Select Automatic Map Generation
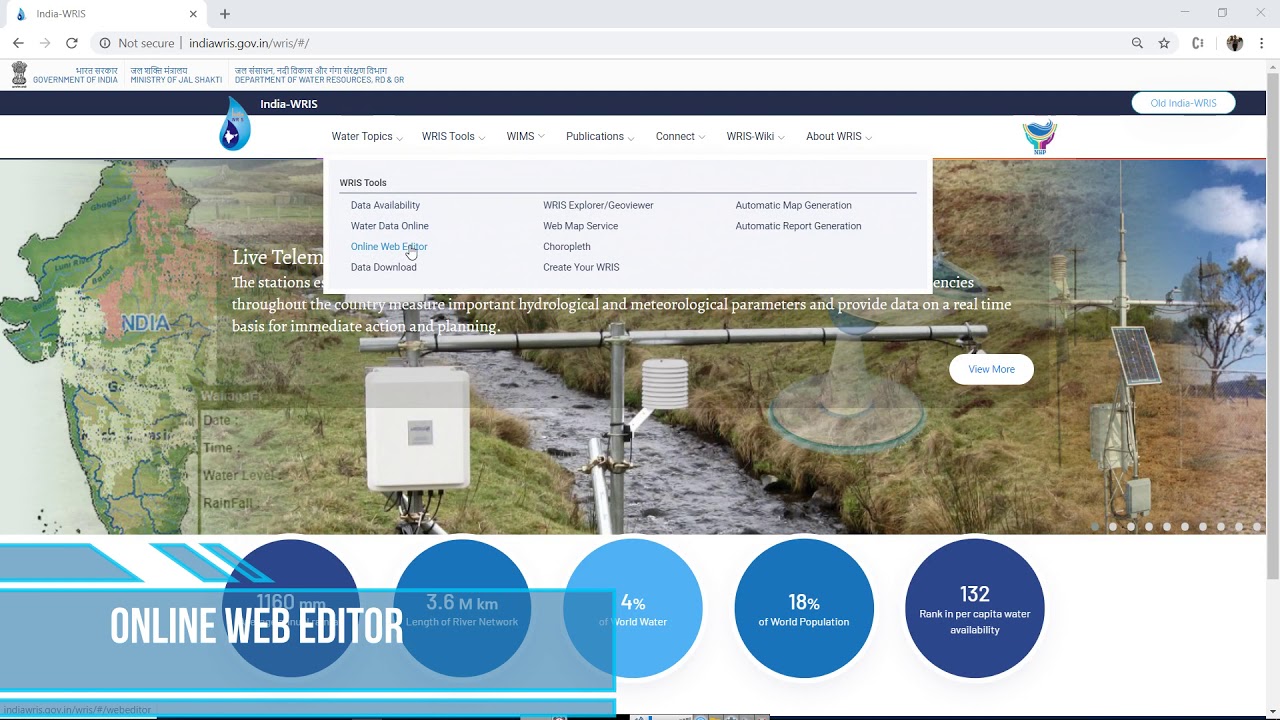 pos(793,206)
